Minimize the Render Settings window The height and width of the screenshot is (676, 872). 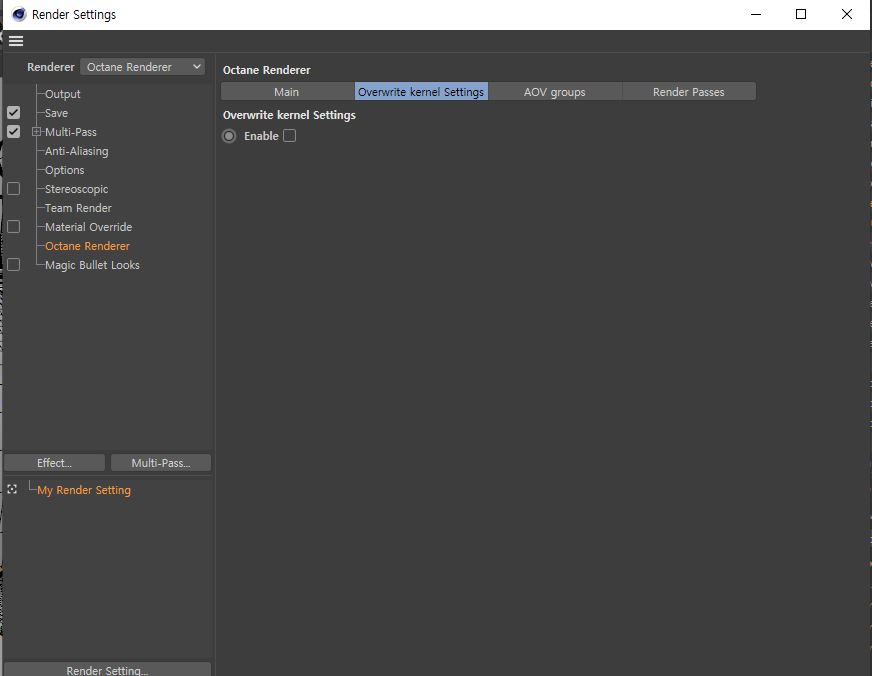[756, 14]
